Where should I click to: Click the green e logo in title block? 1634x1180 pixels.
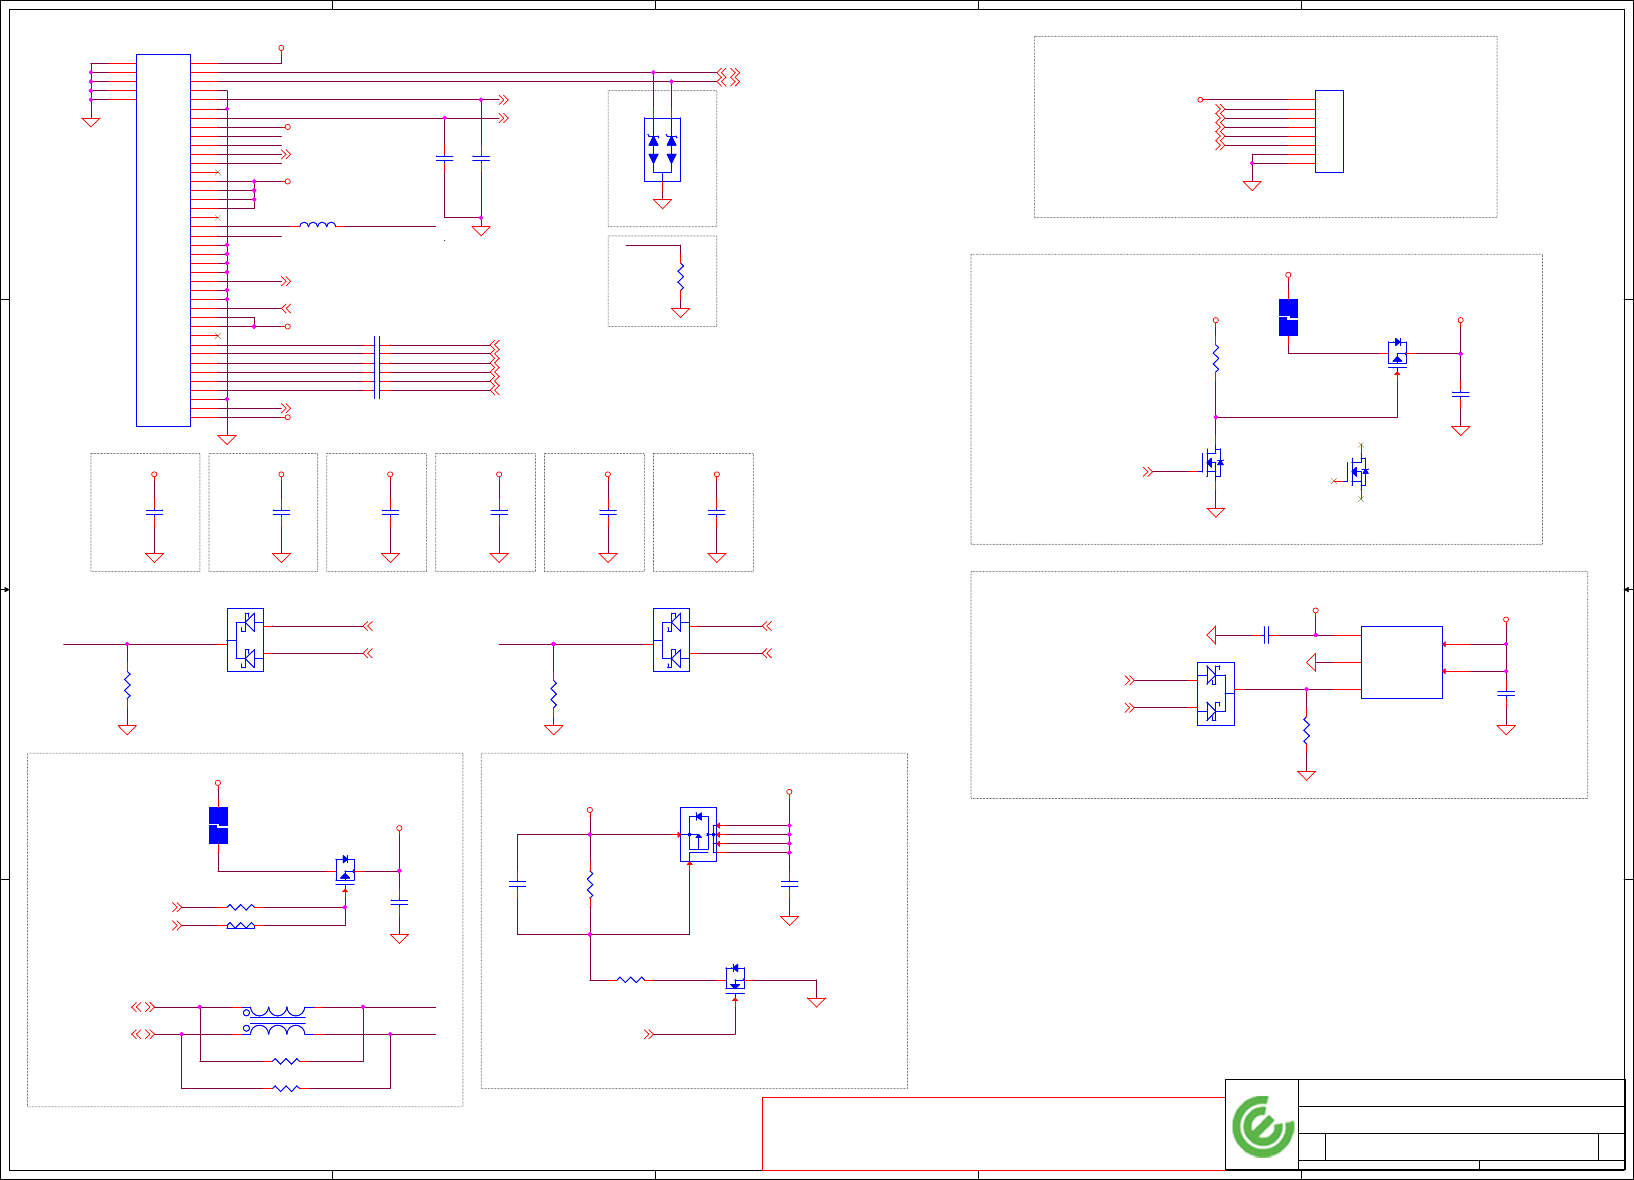1262,1126
